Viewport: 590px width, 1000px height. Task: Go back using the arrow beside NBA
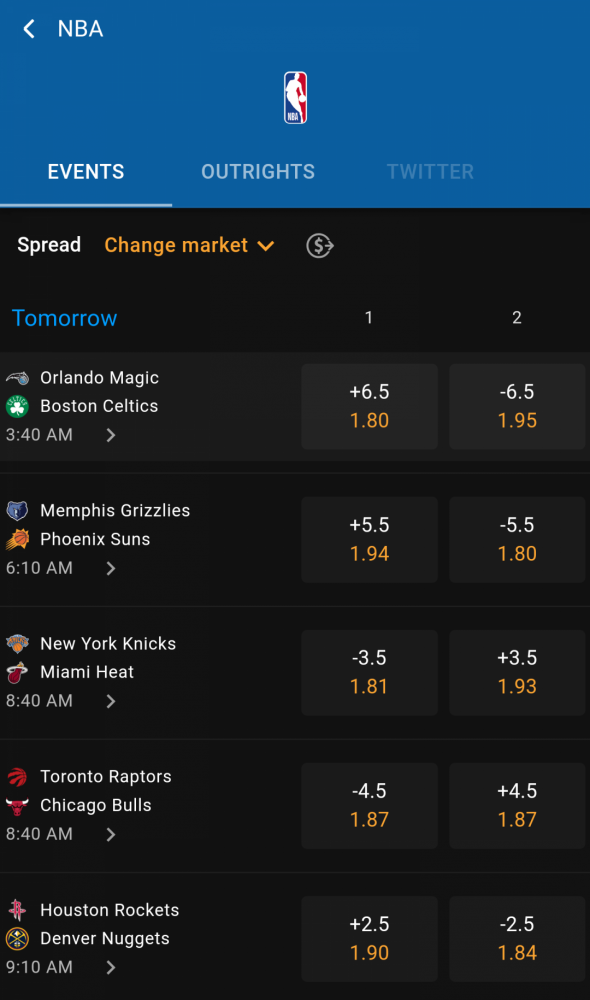29,29
